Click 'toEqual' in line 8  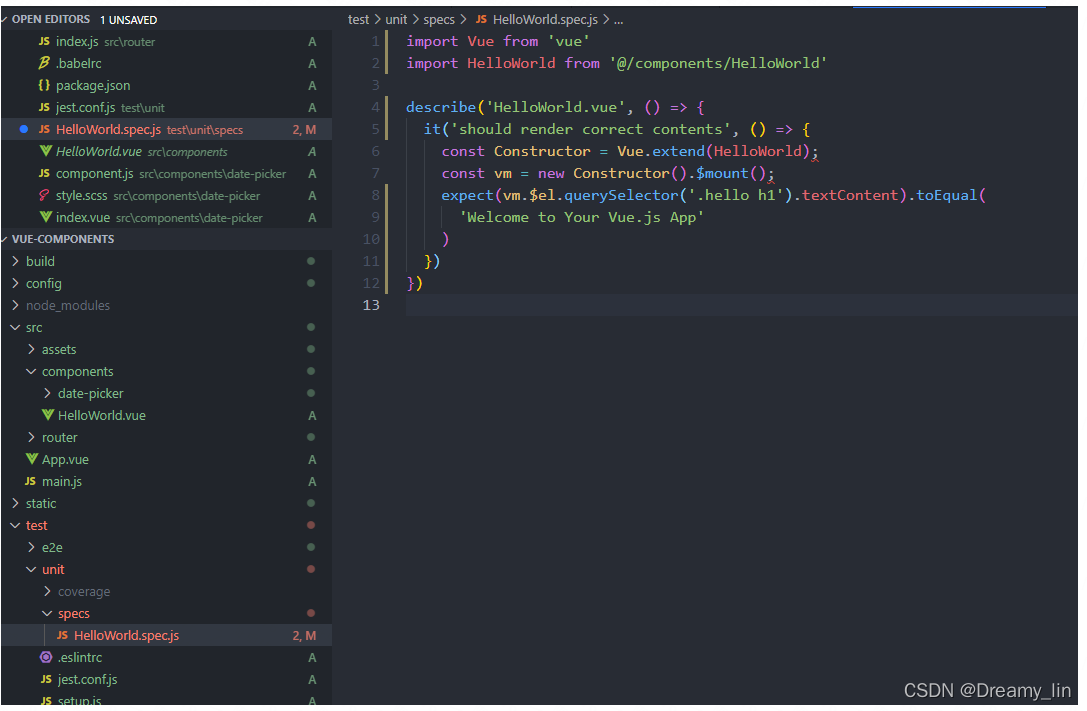coord(946,195)
